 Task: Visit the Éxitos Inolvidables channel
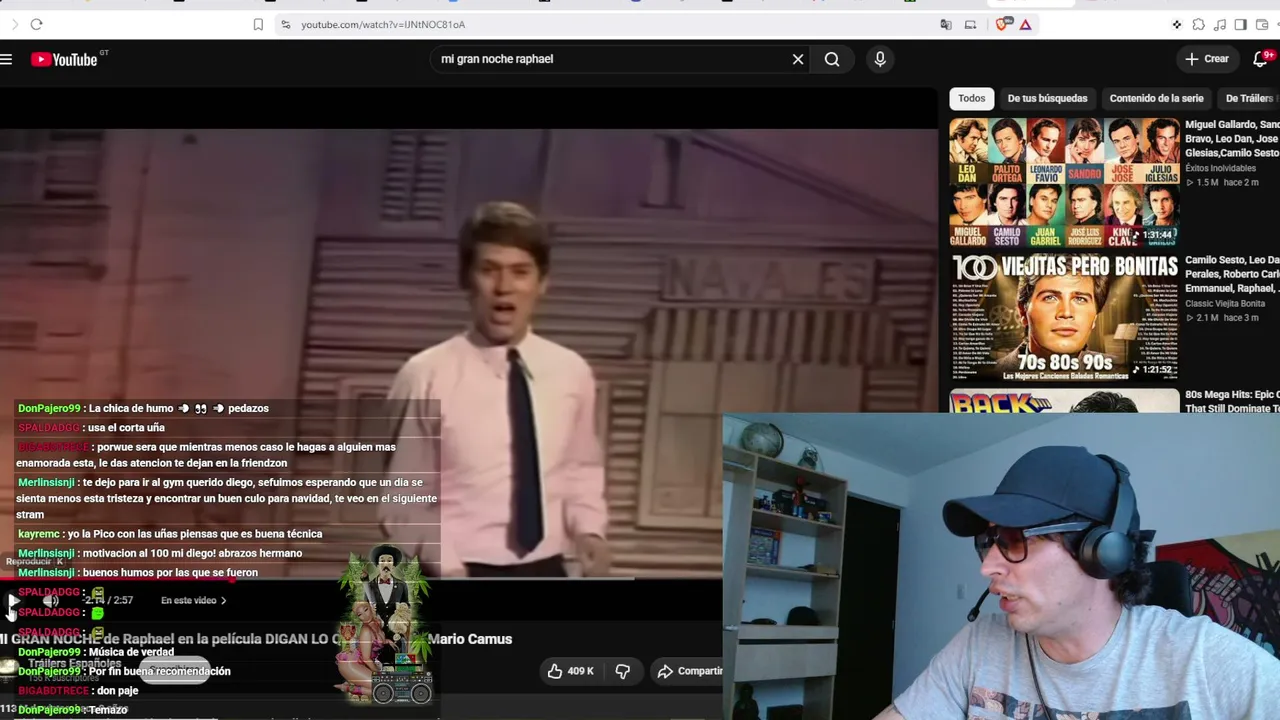click(x=1220, y=168)
